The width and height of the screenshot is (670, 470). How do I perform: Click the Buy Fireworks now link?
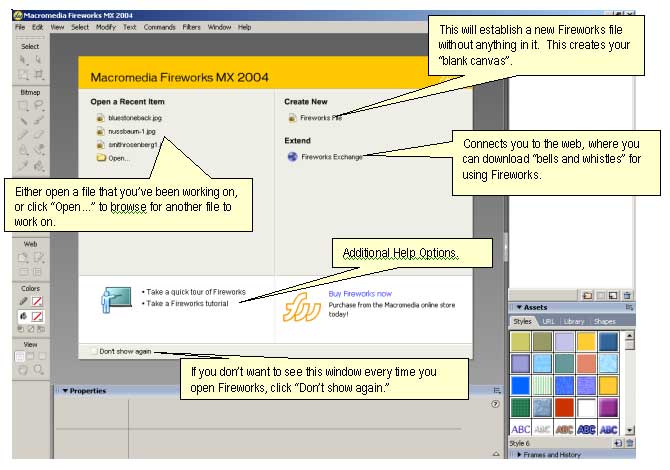point(360,294)
